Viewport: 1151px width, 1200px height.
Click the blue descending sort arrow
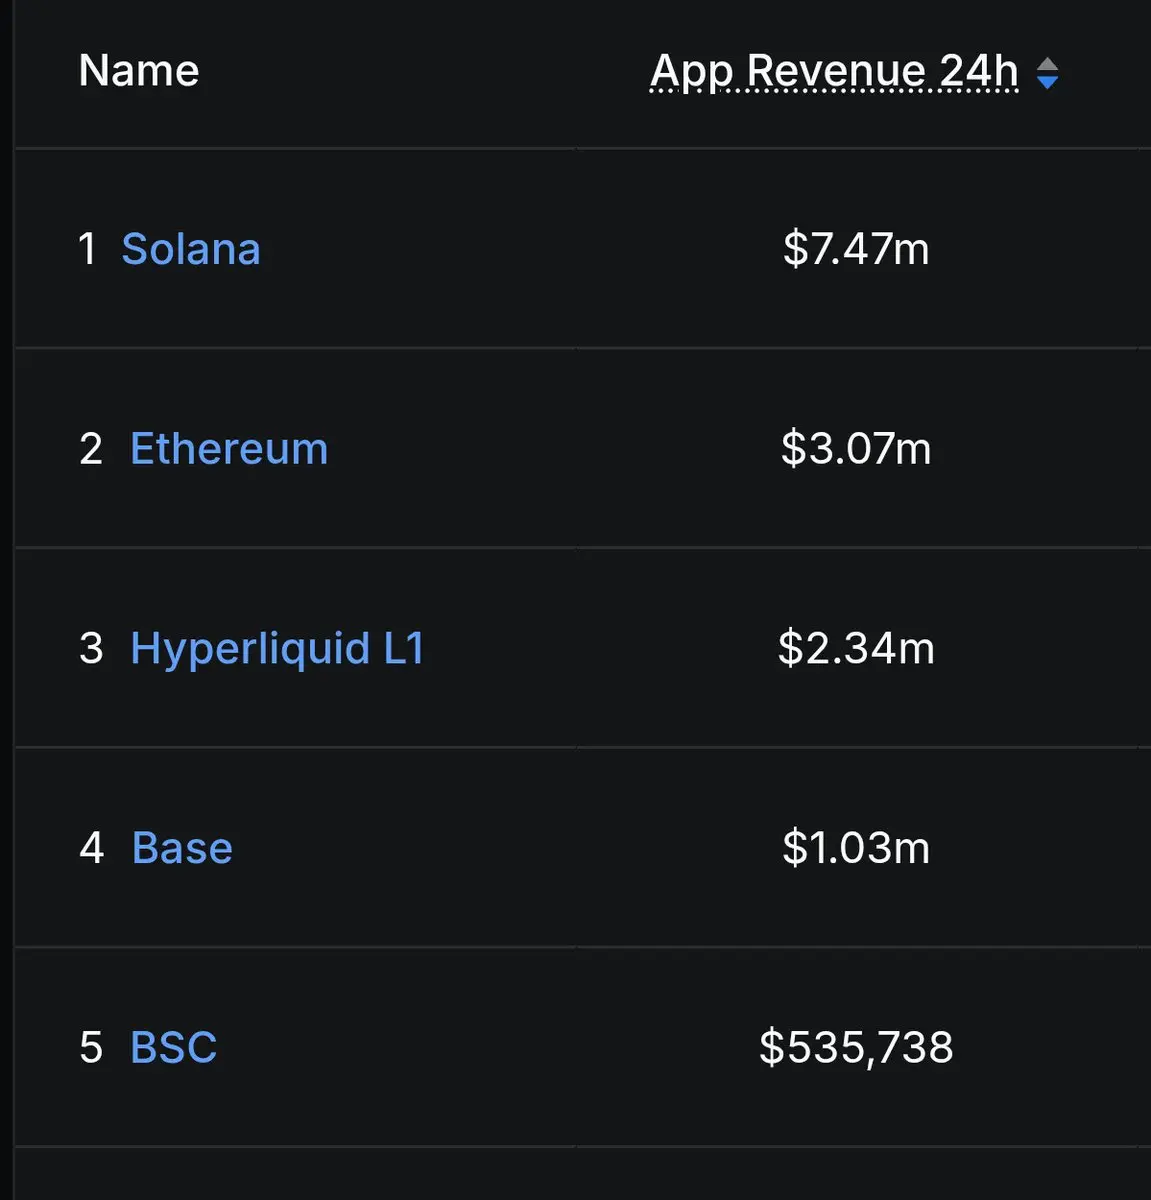1047,83
